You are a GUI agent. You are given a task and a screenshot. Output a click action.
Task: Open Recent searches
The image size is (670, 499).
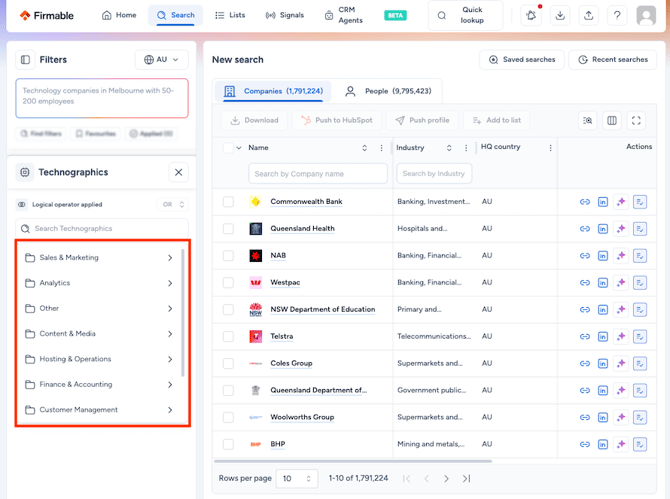point(613,60)
